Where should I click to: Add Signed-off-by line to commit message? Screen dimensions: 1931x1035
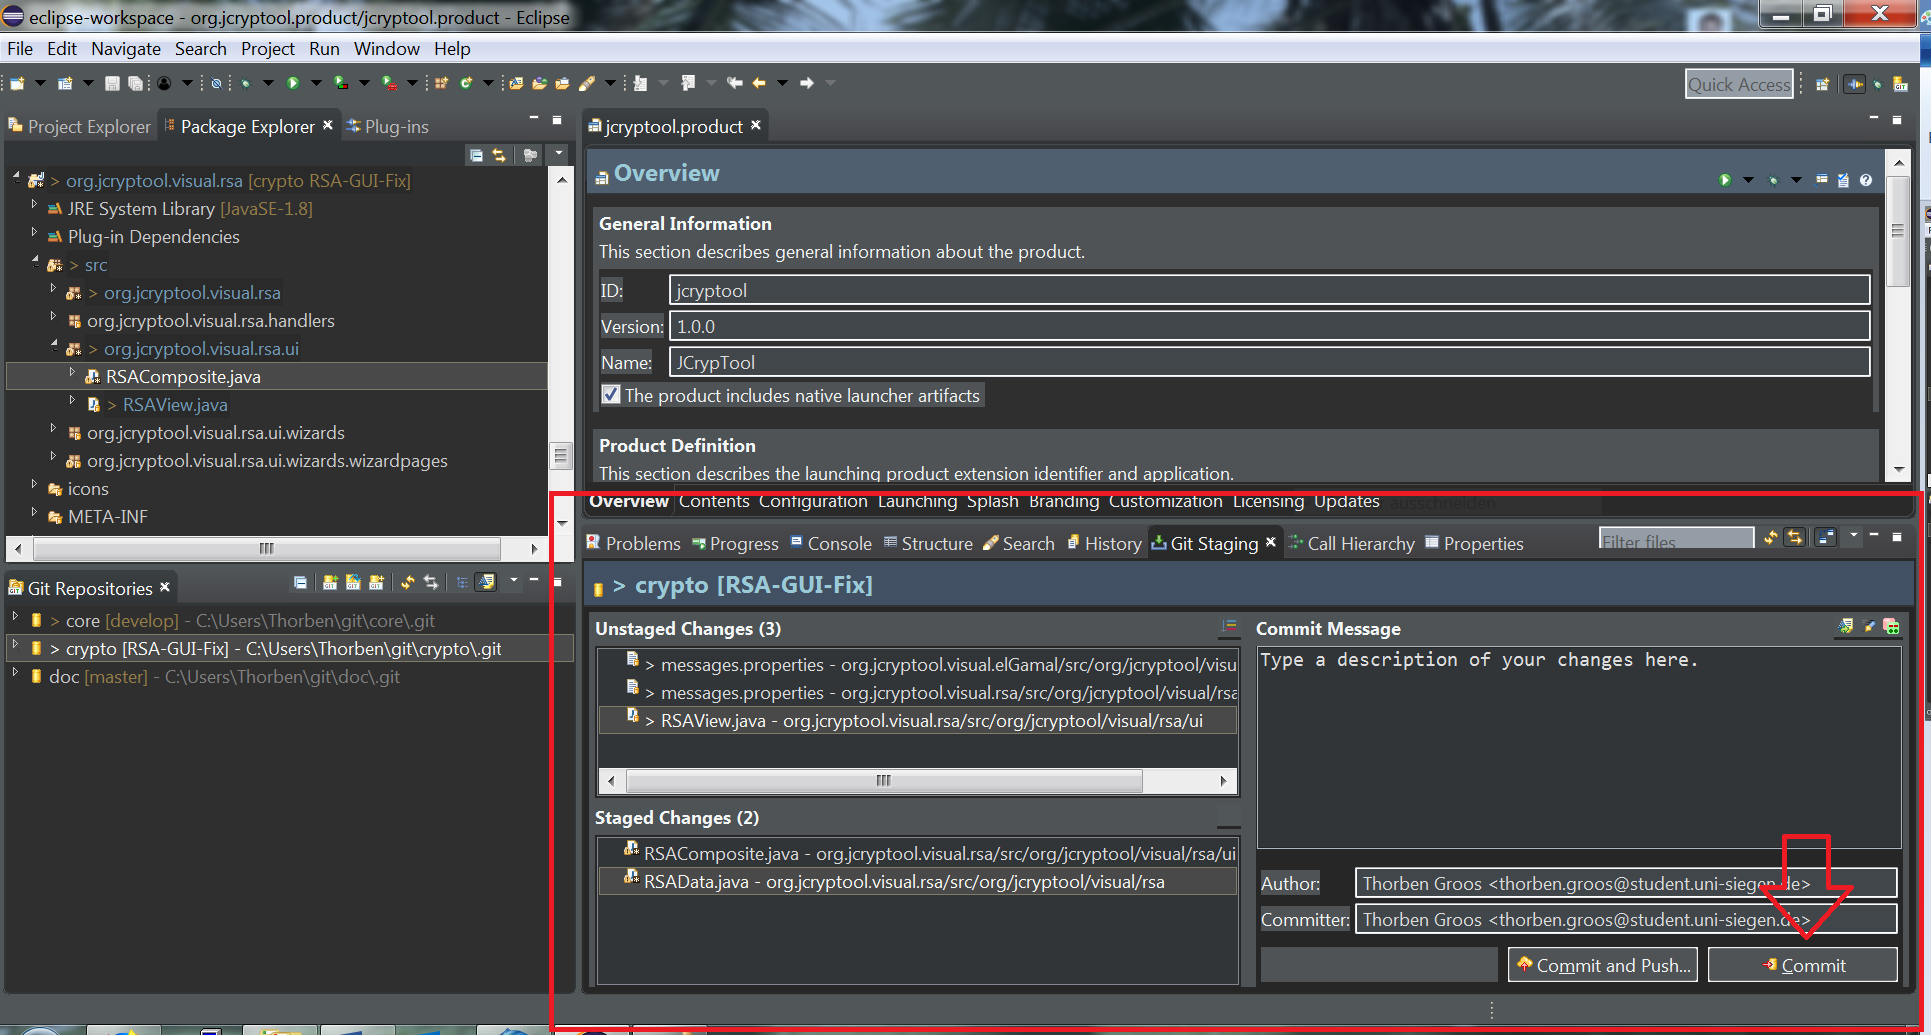(x=1869, y=626)
